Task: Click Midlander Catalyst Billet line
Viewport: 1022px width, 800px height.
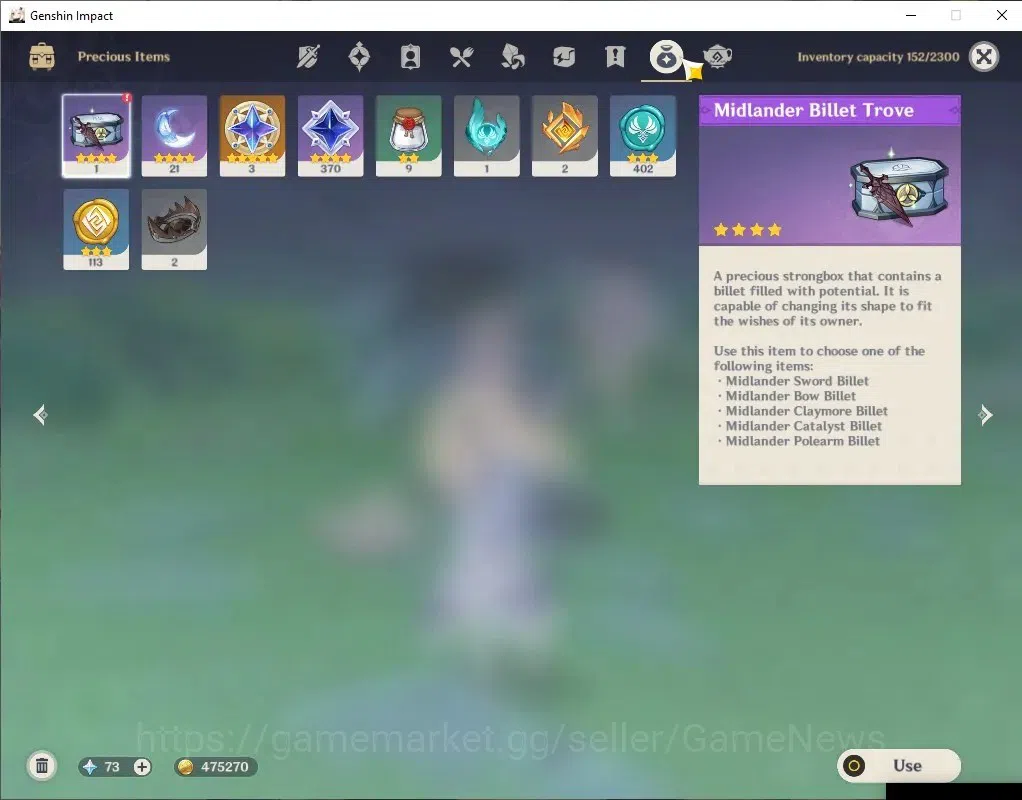Action: pyautogui.click(x=804, y=426)
